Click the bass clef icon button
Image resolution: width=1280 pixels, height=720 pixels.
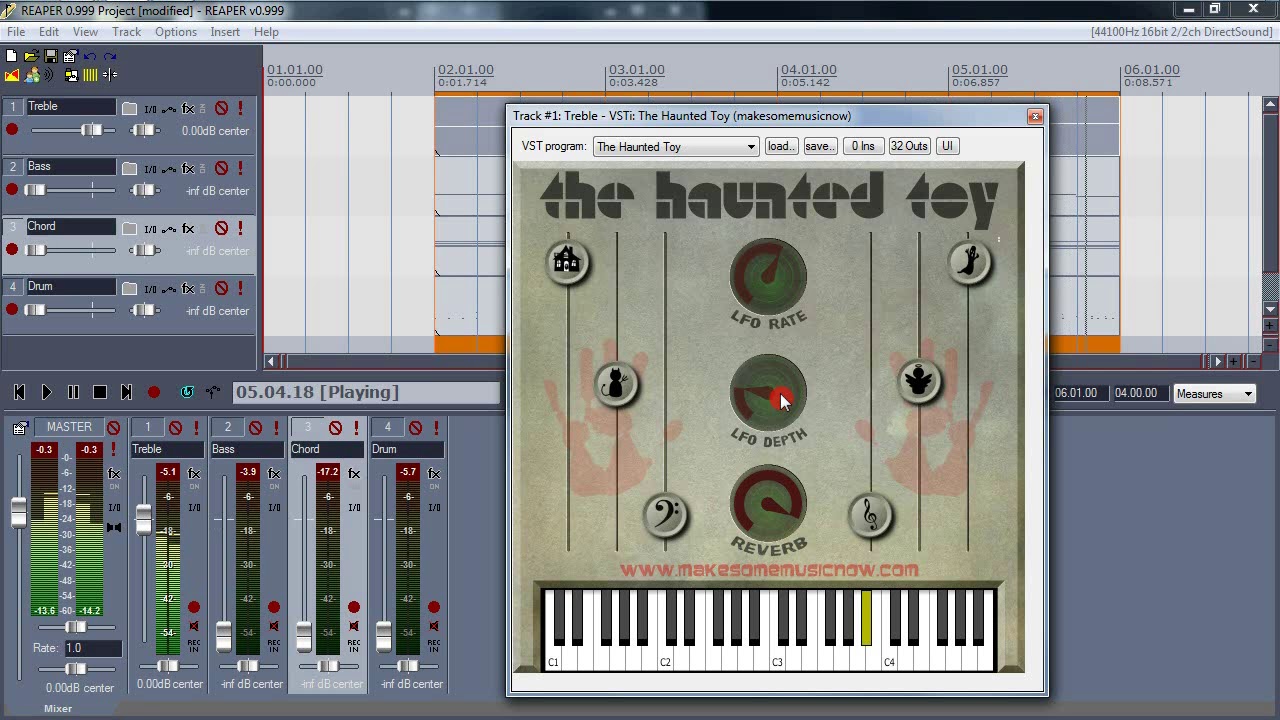click(x=665, y=514)
